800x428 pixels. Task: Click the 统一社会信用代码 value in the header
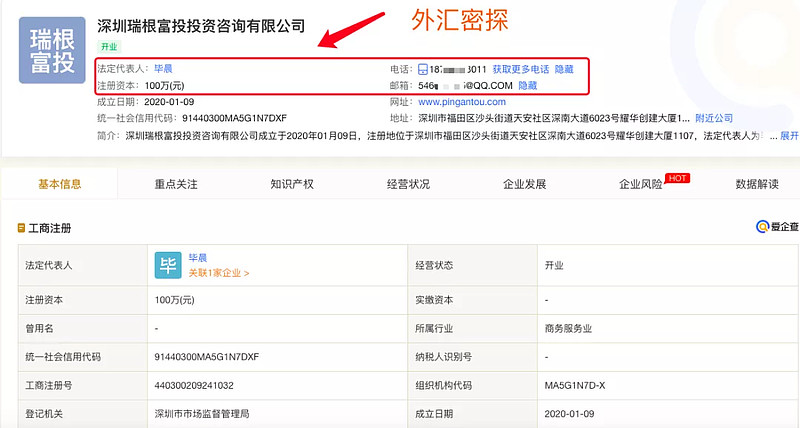tap(235, 118)
